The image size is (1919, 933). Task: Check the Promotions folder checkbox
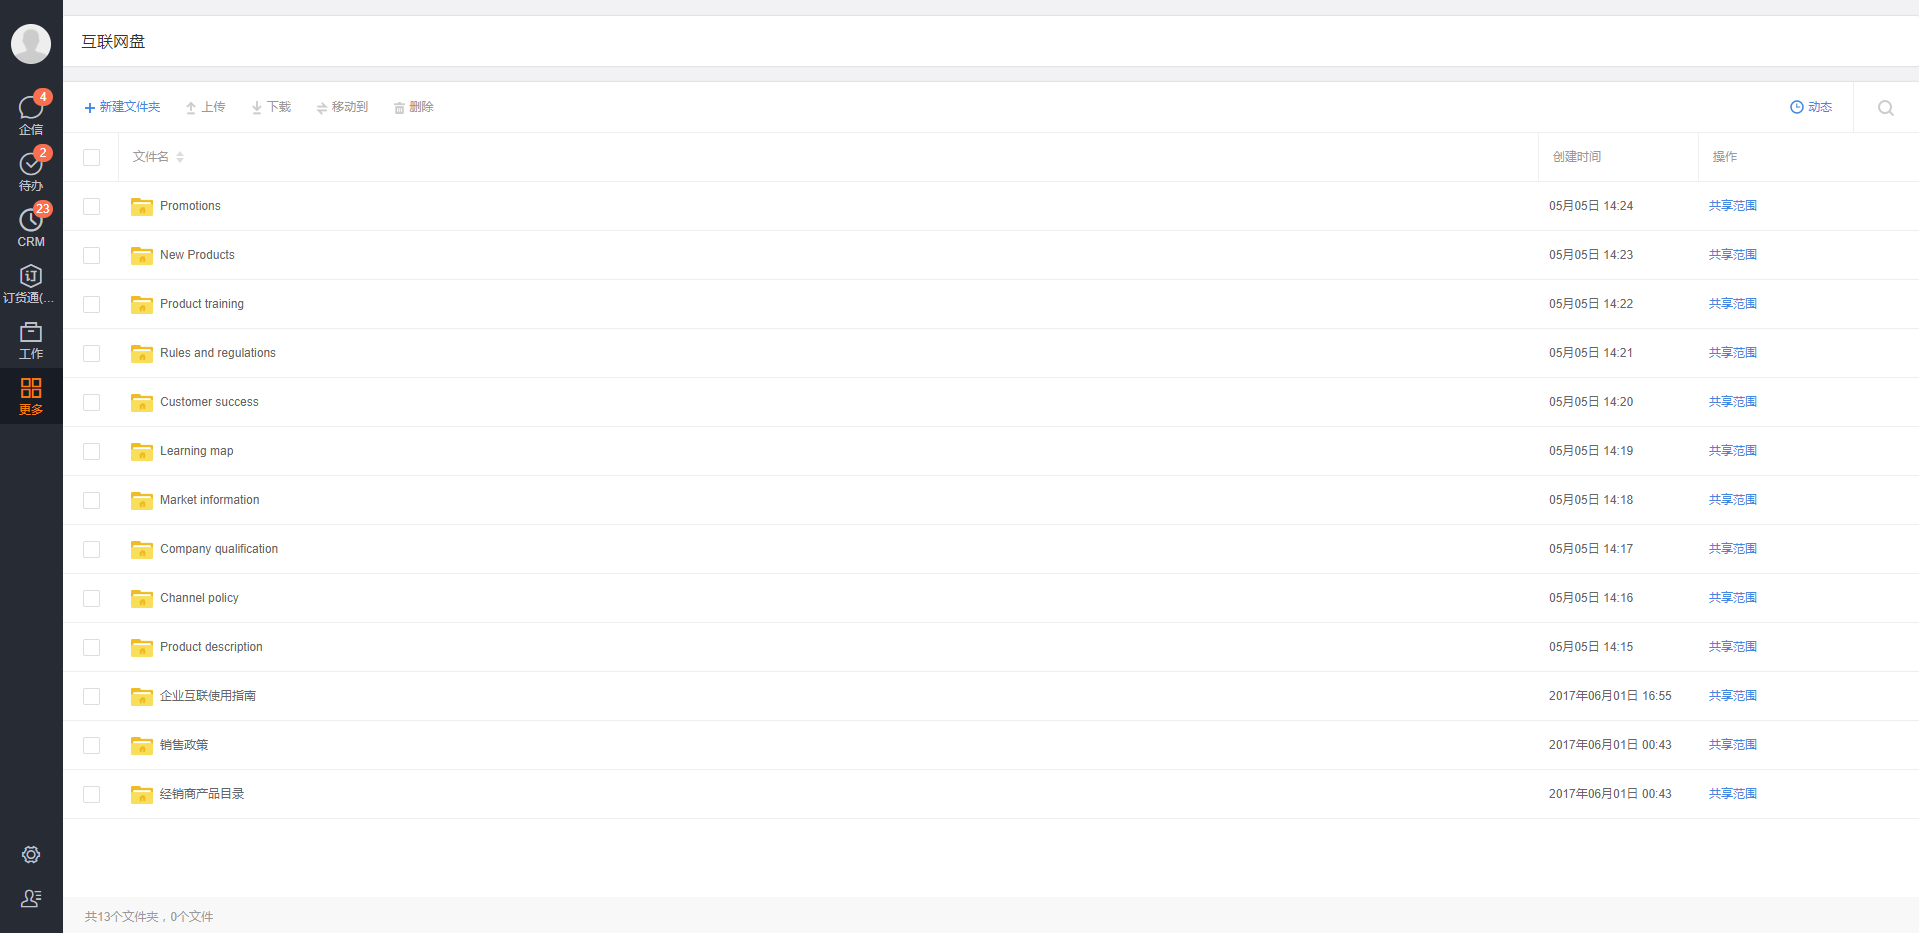coord(92,206)
